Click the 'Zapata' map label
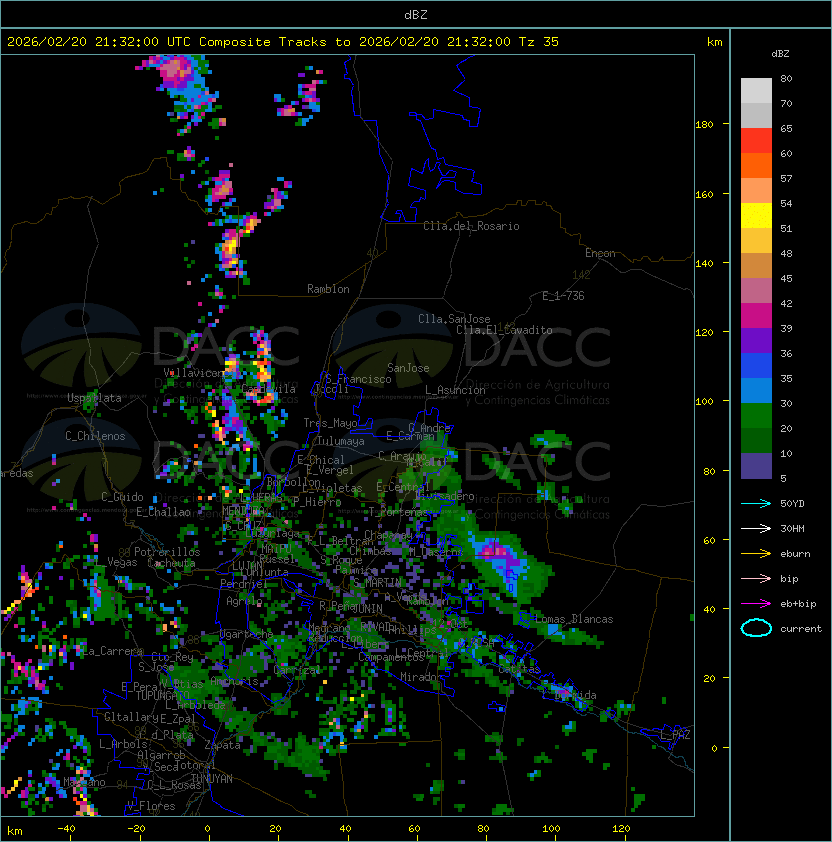Screen dimensions: 832x842 click(x=222, y=745)
